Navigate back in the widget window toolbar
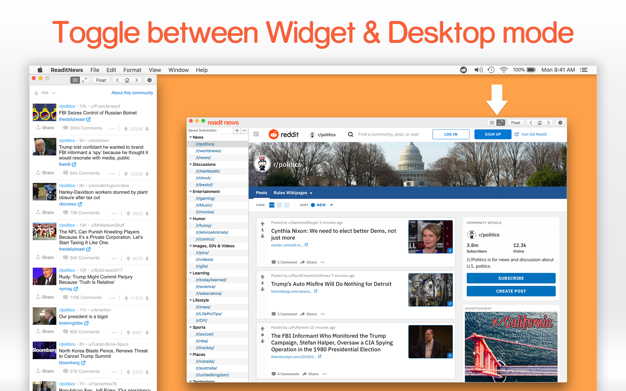This screenshot has width=626, height=391. (x=117, y=80)
